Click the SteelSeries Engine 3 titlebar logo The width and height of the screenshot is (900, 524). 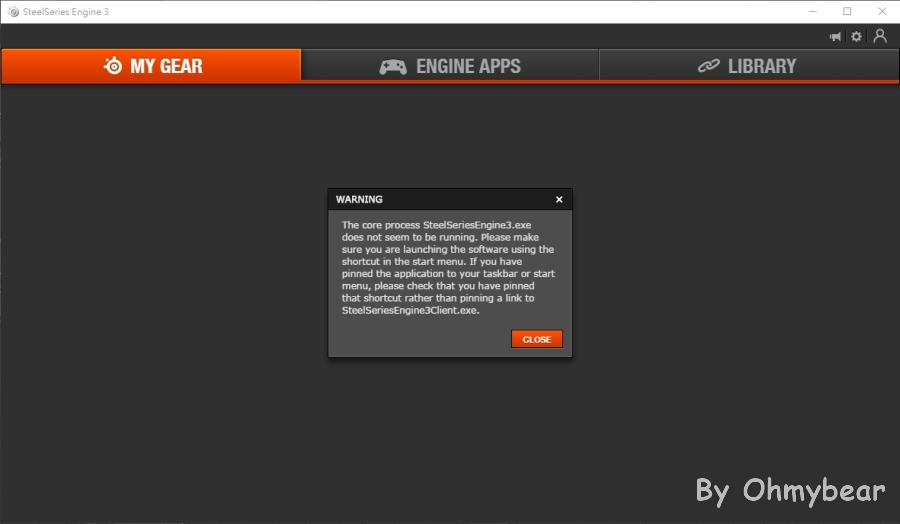point(13,11)
